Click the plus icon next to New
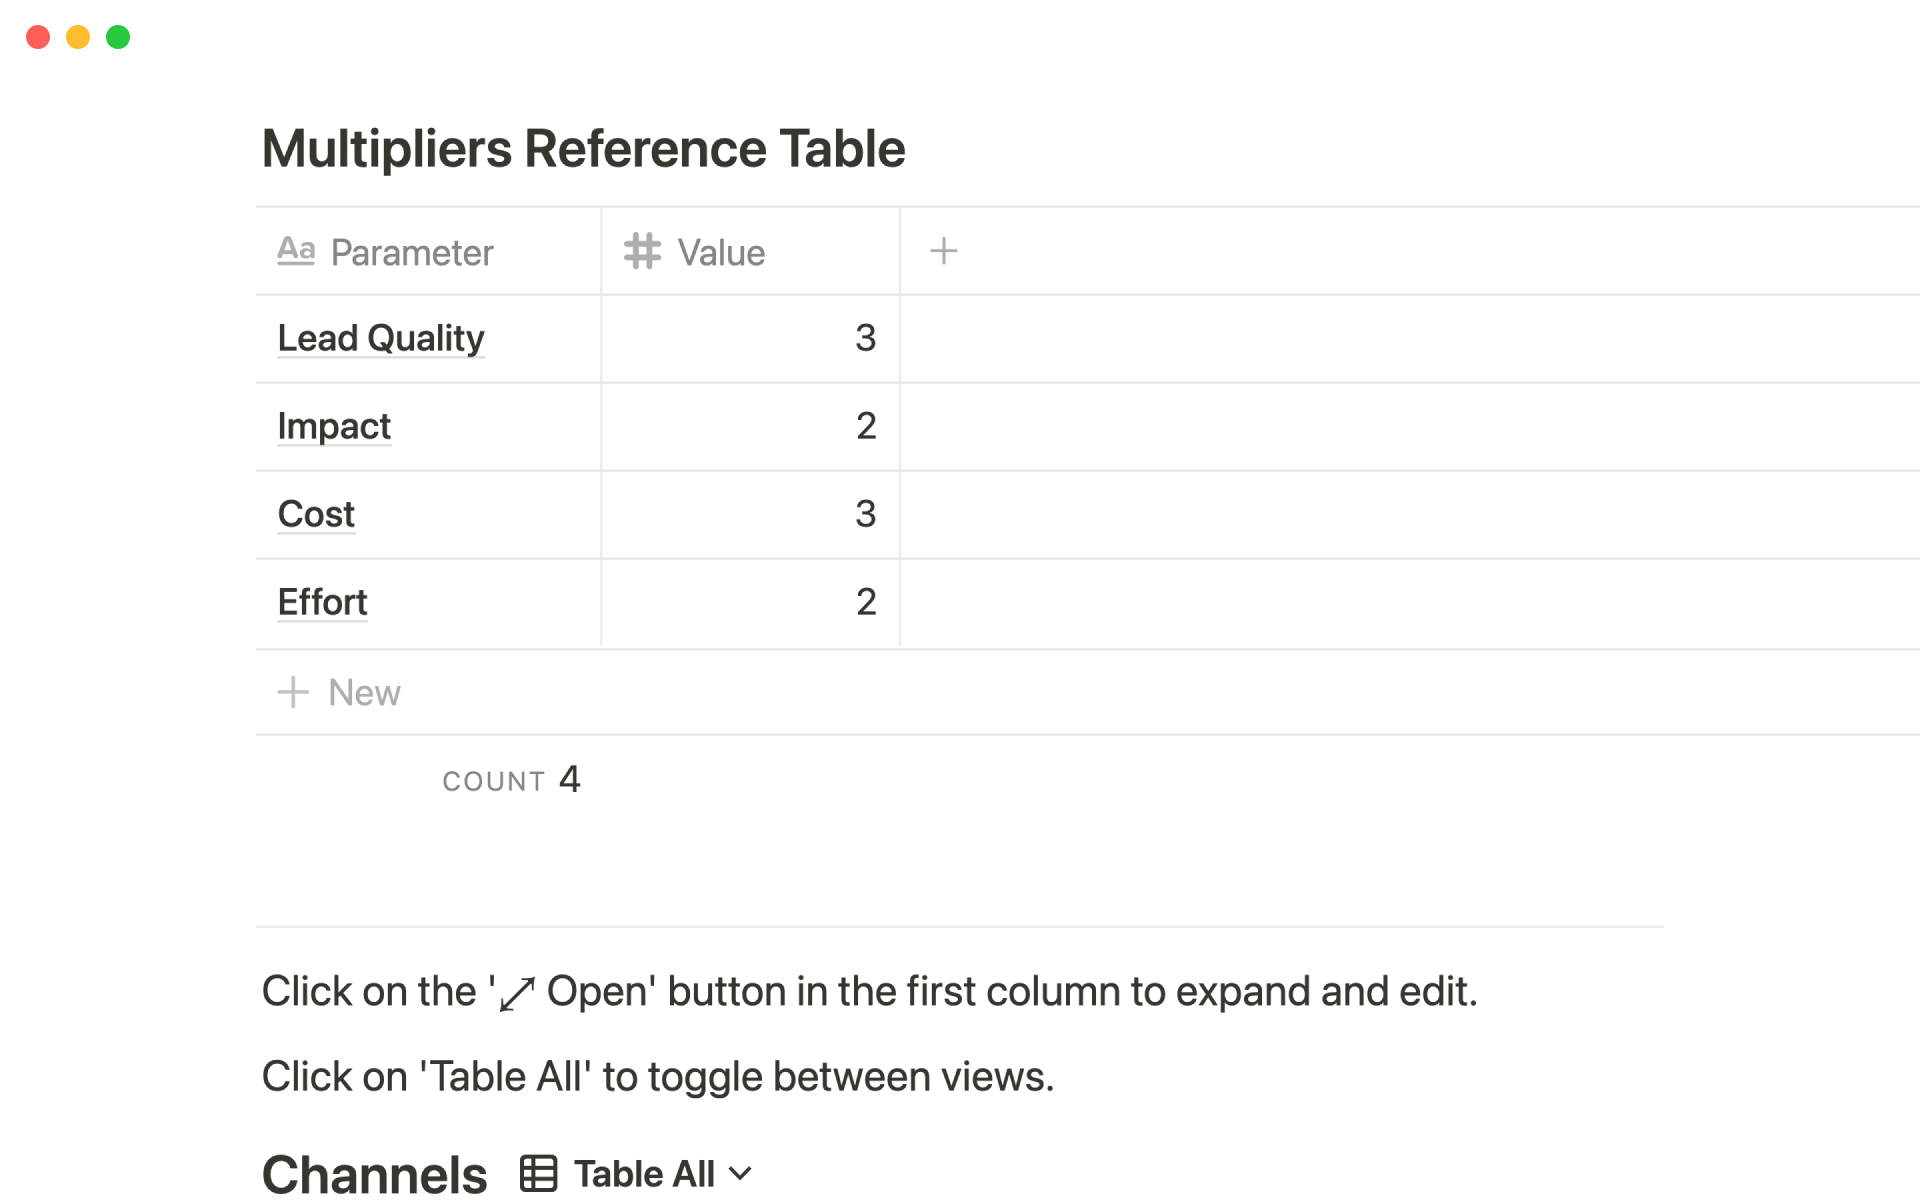Image resolution: width=1920 pixels, height=1200 pixels. pyautogui.click(x=293, y=692)
